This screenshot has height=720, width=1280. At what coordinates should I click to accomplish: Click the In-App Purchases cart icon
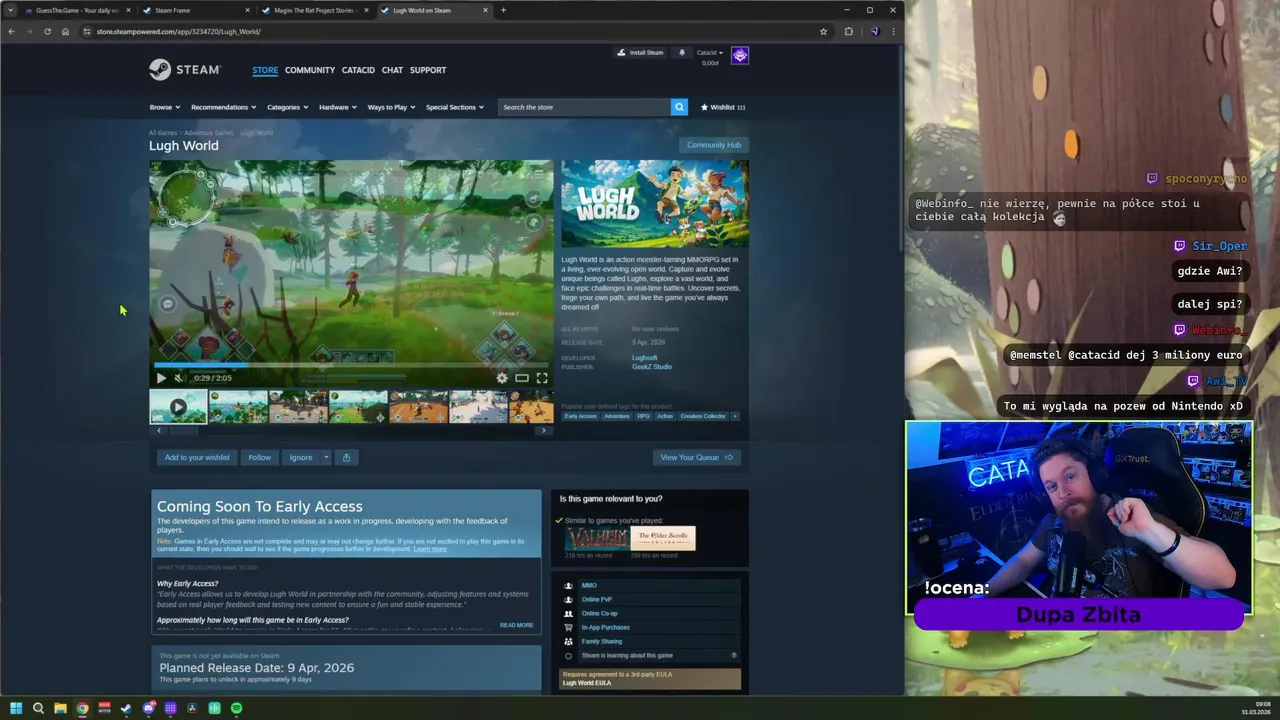(568, 627)
